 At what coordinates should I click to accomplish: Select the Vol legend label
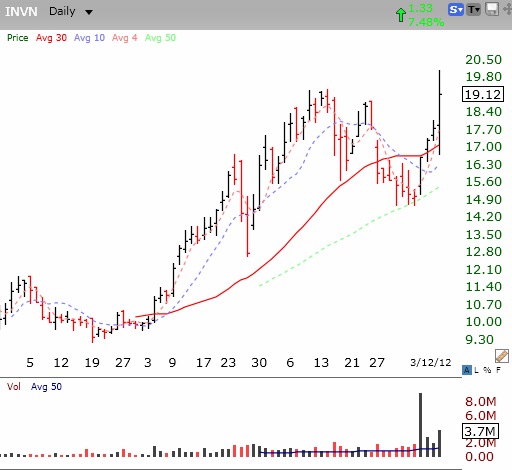click(14, 387)
